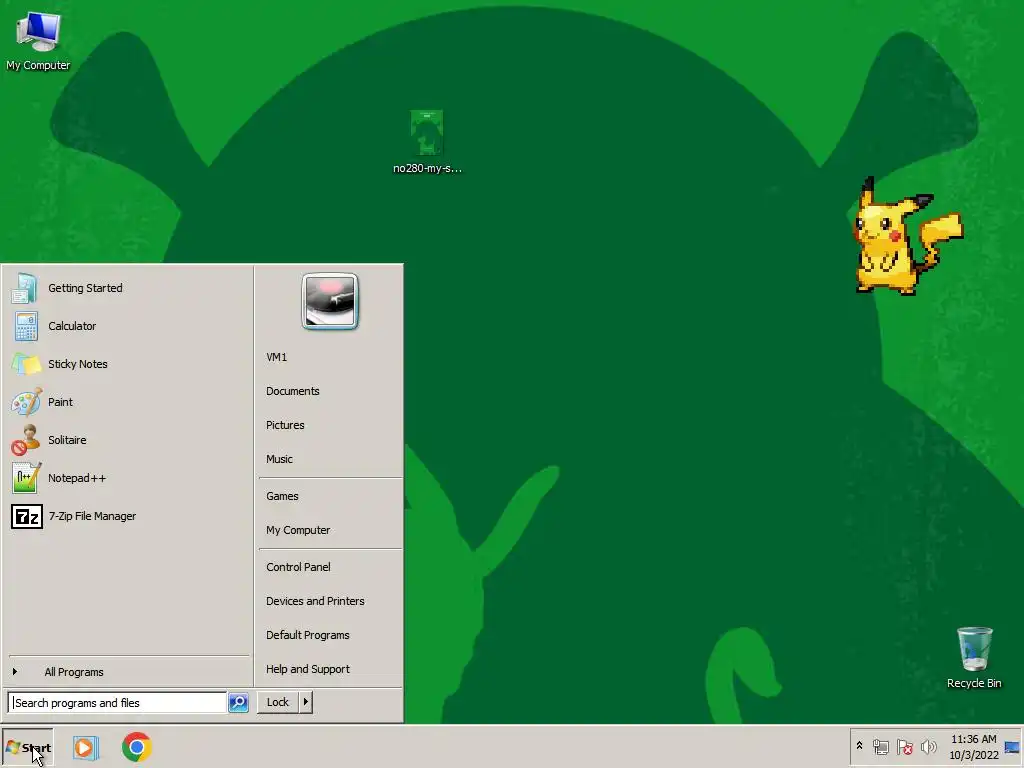
Task: Open Help and Support
Action: click(x=308, y=669)
